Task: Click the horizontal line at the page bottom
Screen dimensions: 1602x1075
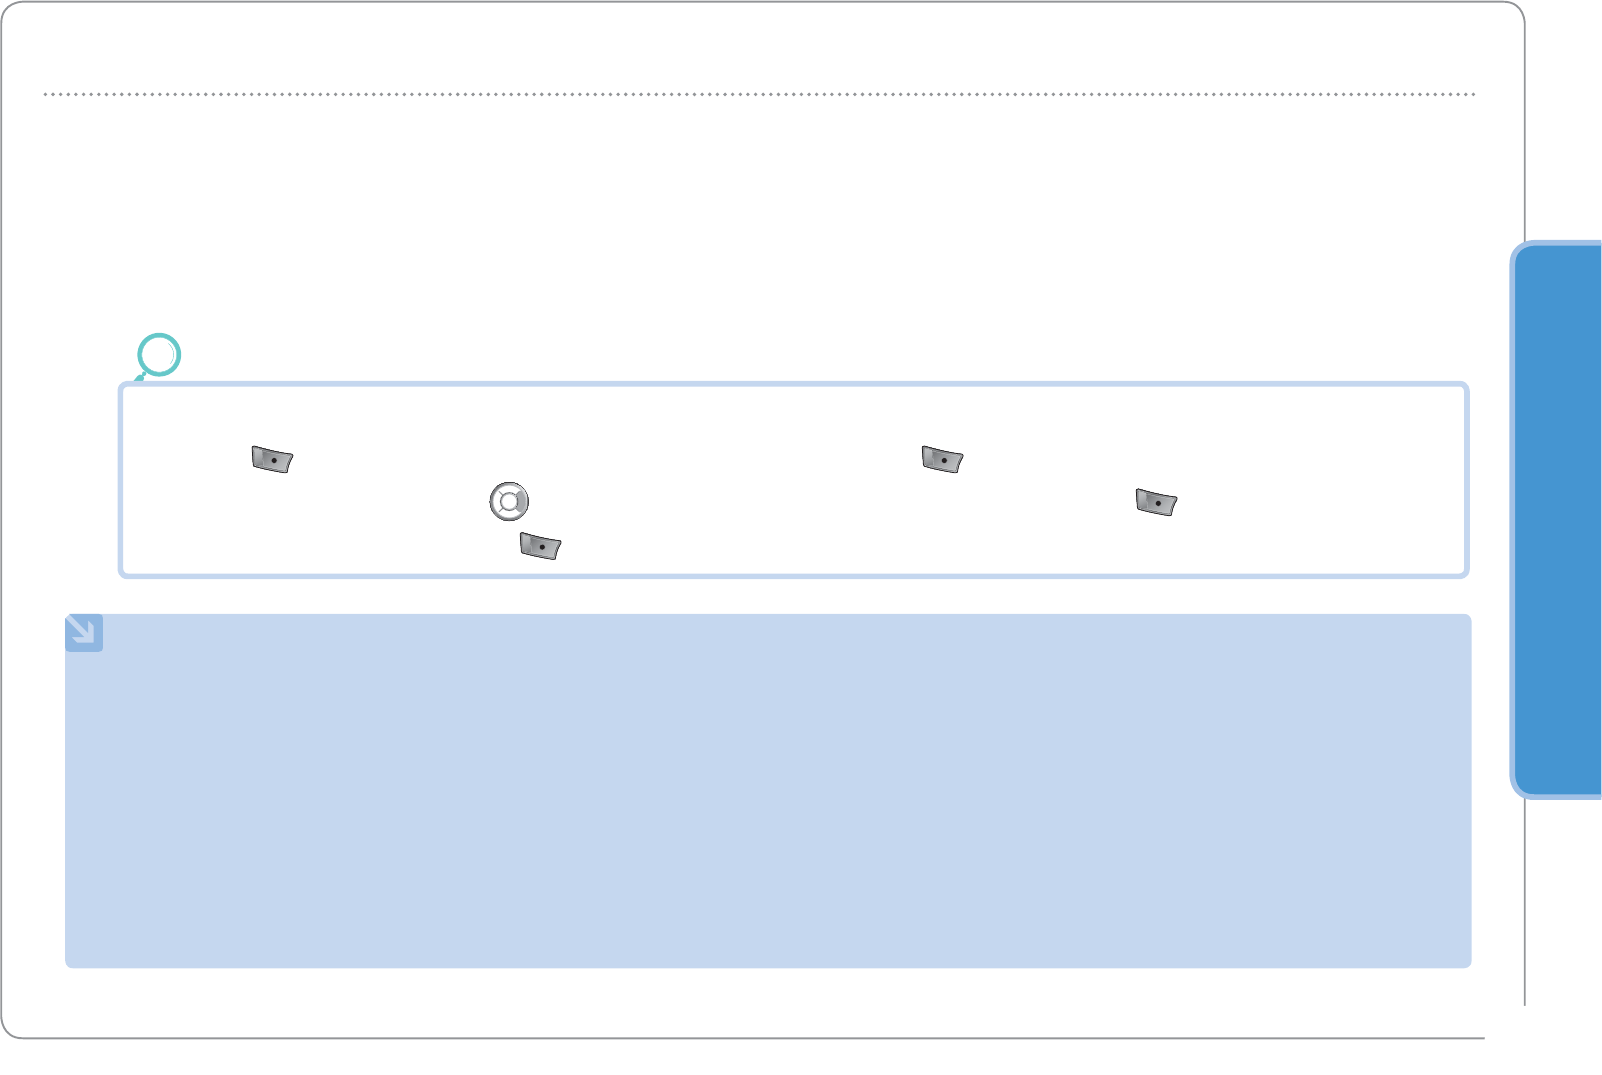Action: click(x=760, y=1038)
